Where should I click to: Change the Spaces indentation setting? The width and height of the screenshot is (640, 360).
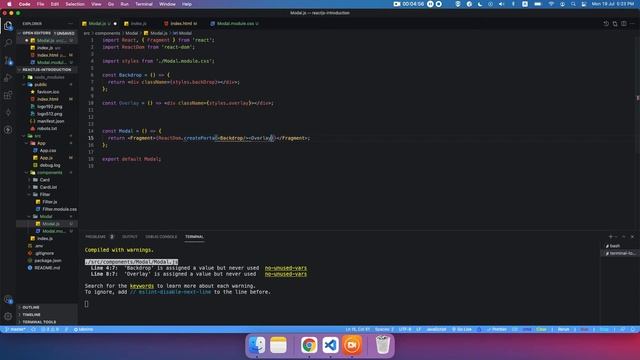click(384, 329)
